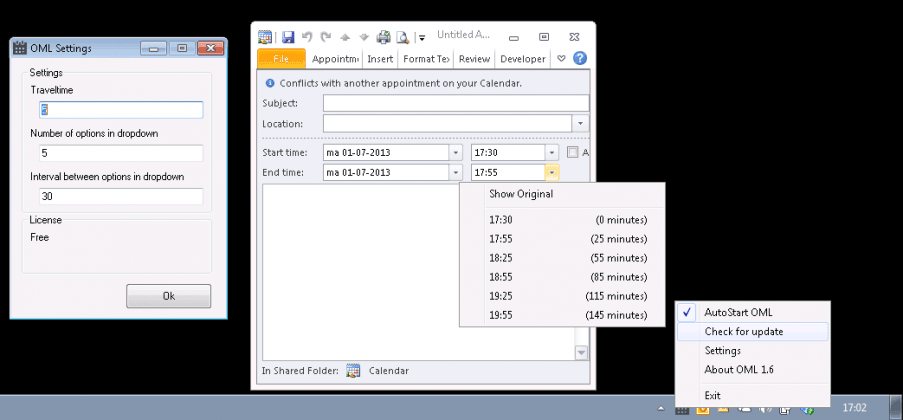The image size is (903, 420).
Task: Click the Print icon
Action: (384, 37)
